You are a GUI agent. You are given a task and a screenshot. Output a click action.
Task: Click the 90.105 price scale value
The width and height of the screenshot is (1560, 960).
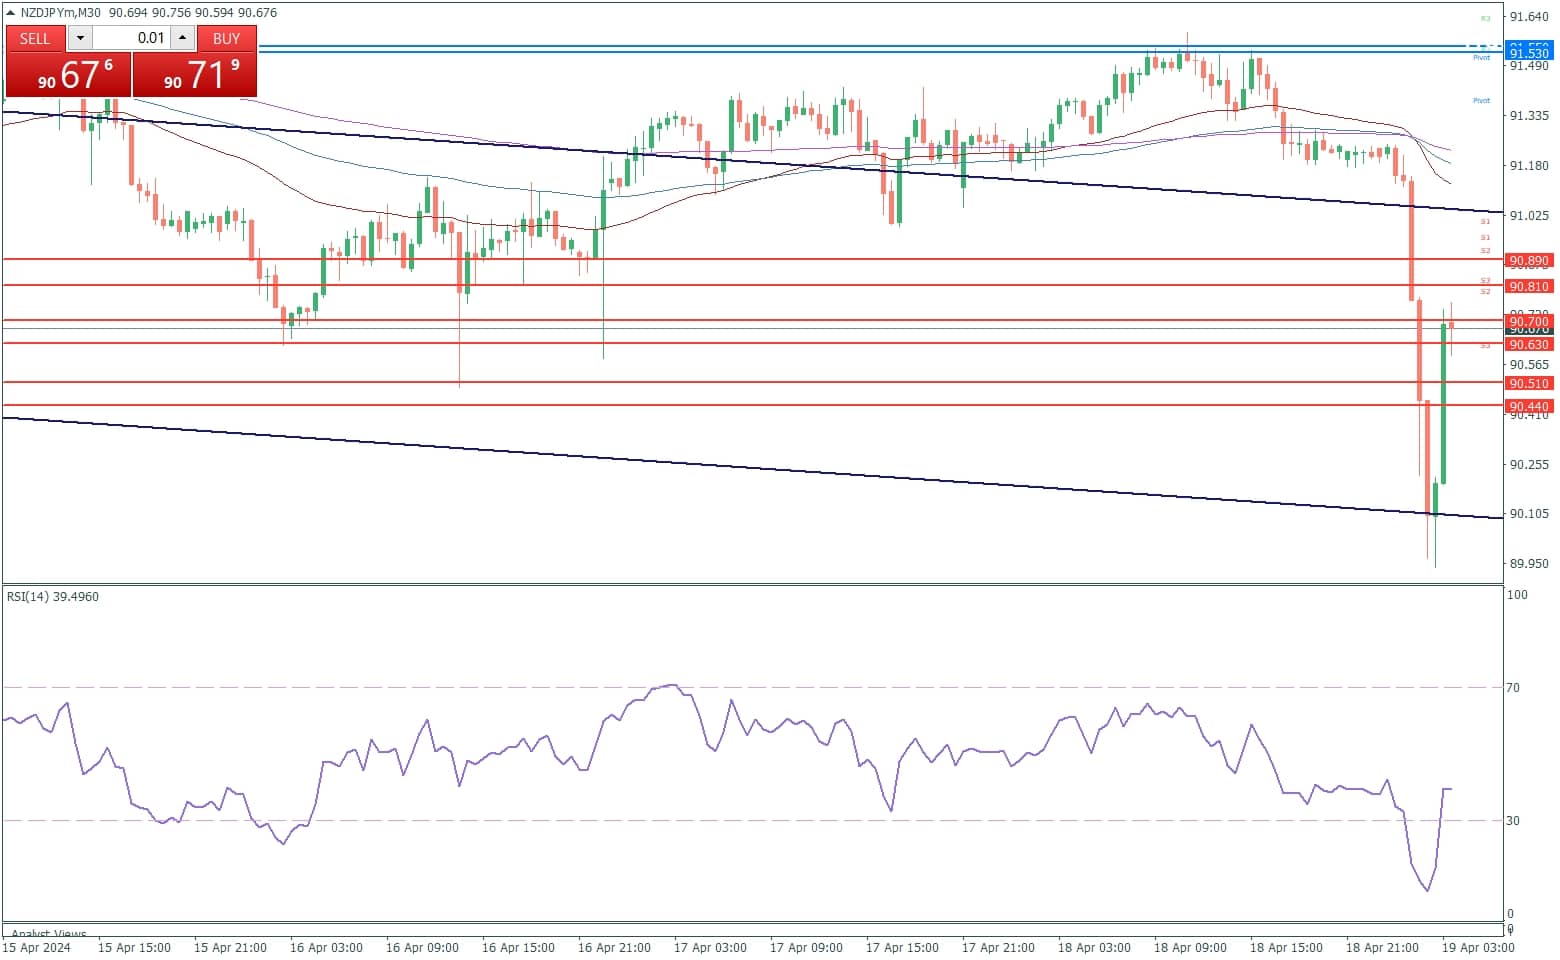pos(1529,513)
